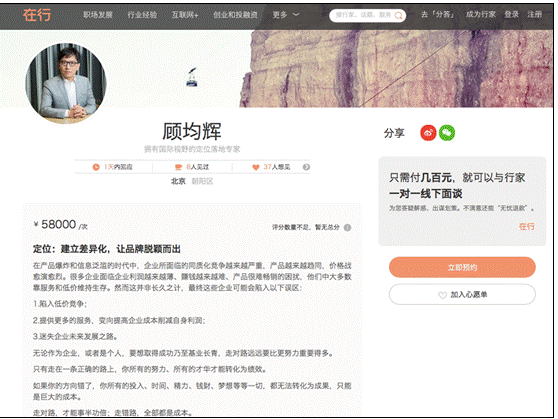Click the 在行 logo in header
This screenshot has height=419, width=558.
(x=37, y=15)
